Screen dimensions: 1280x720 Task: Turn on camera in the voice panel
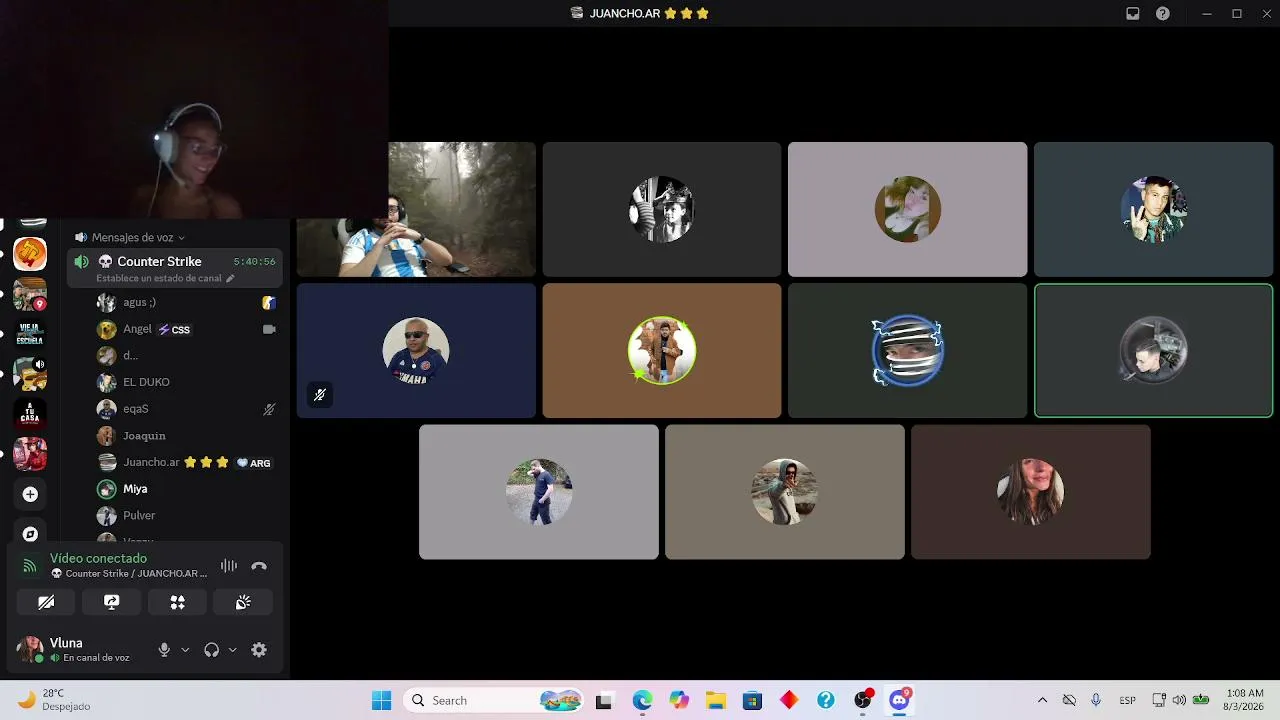tap(46, 602)
